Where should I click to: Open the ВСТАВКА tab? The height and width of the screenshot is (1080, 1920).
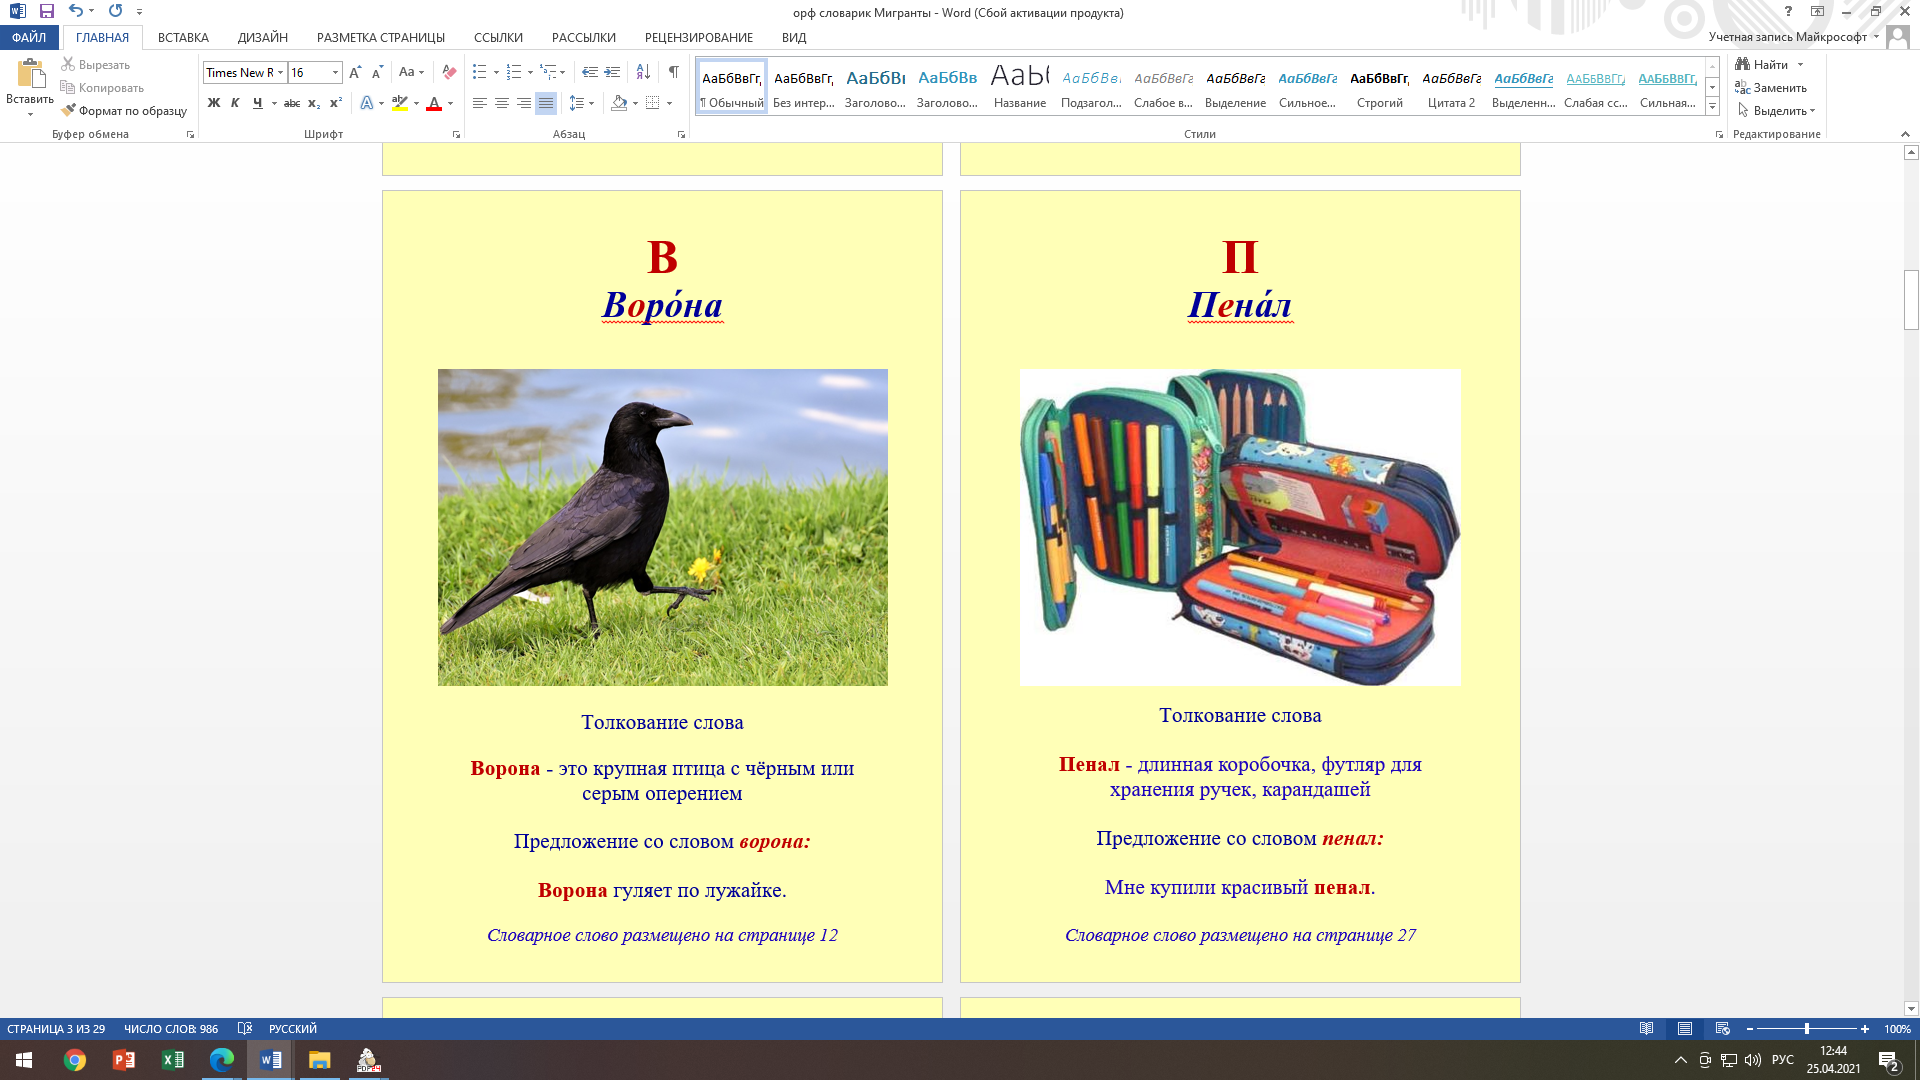point(183,38)
